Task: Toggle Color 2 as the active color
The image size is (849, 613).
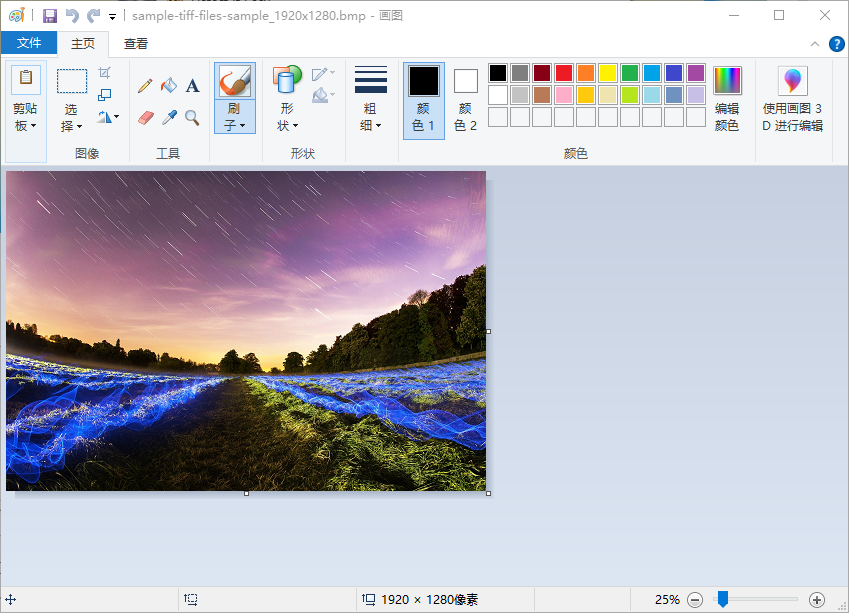Action: click(x=466, y=101)
